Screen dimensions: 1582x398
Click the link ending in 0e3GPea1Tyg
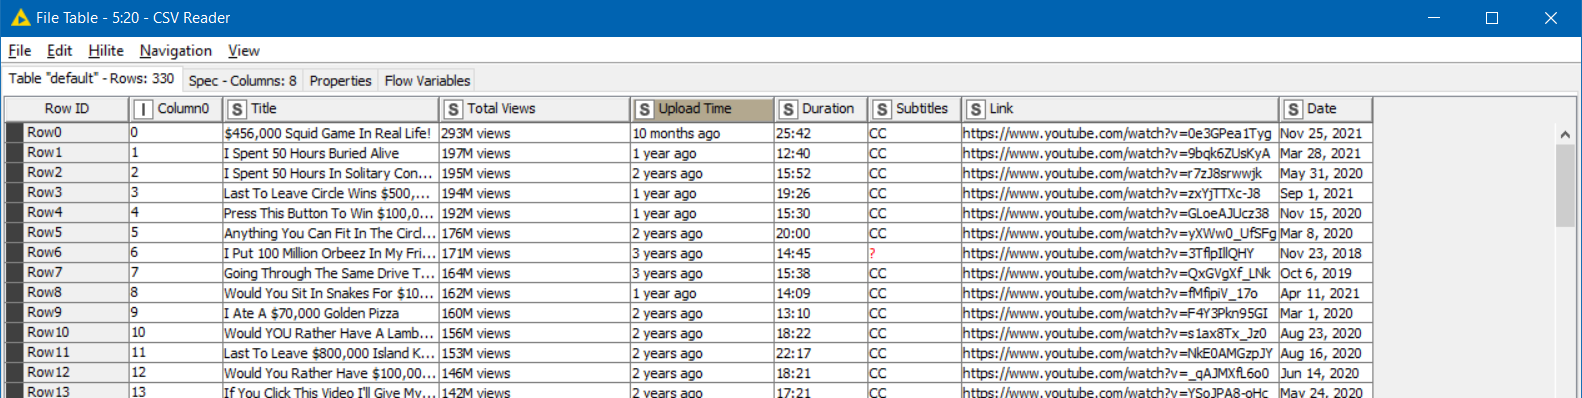[1119, 133]
